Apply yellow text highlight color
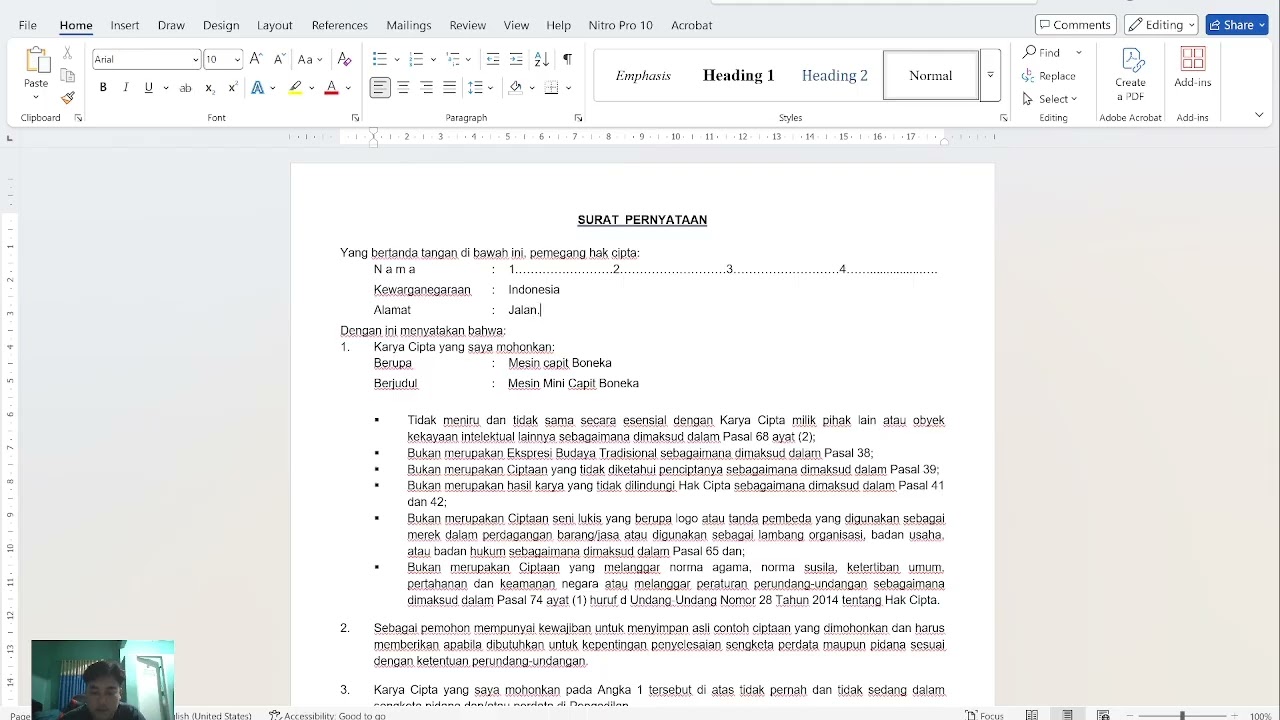Screen dimensions: 1280x720 click(x=296, y=88)
